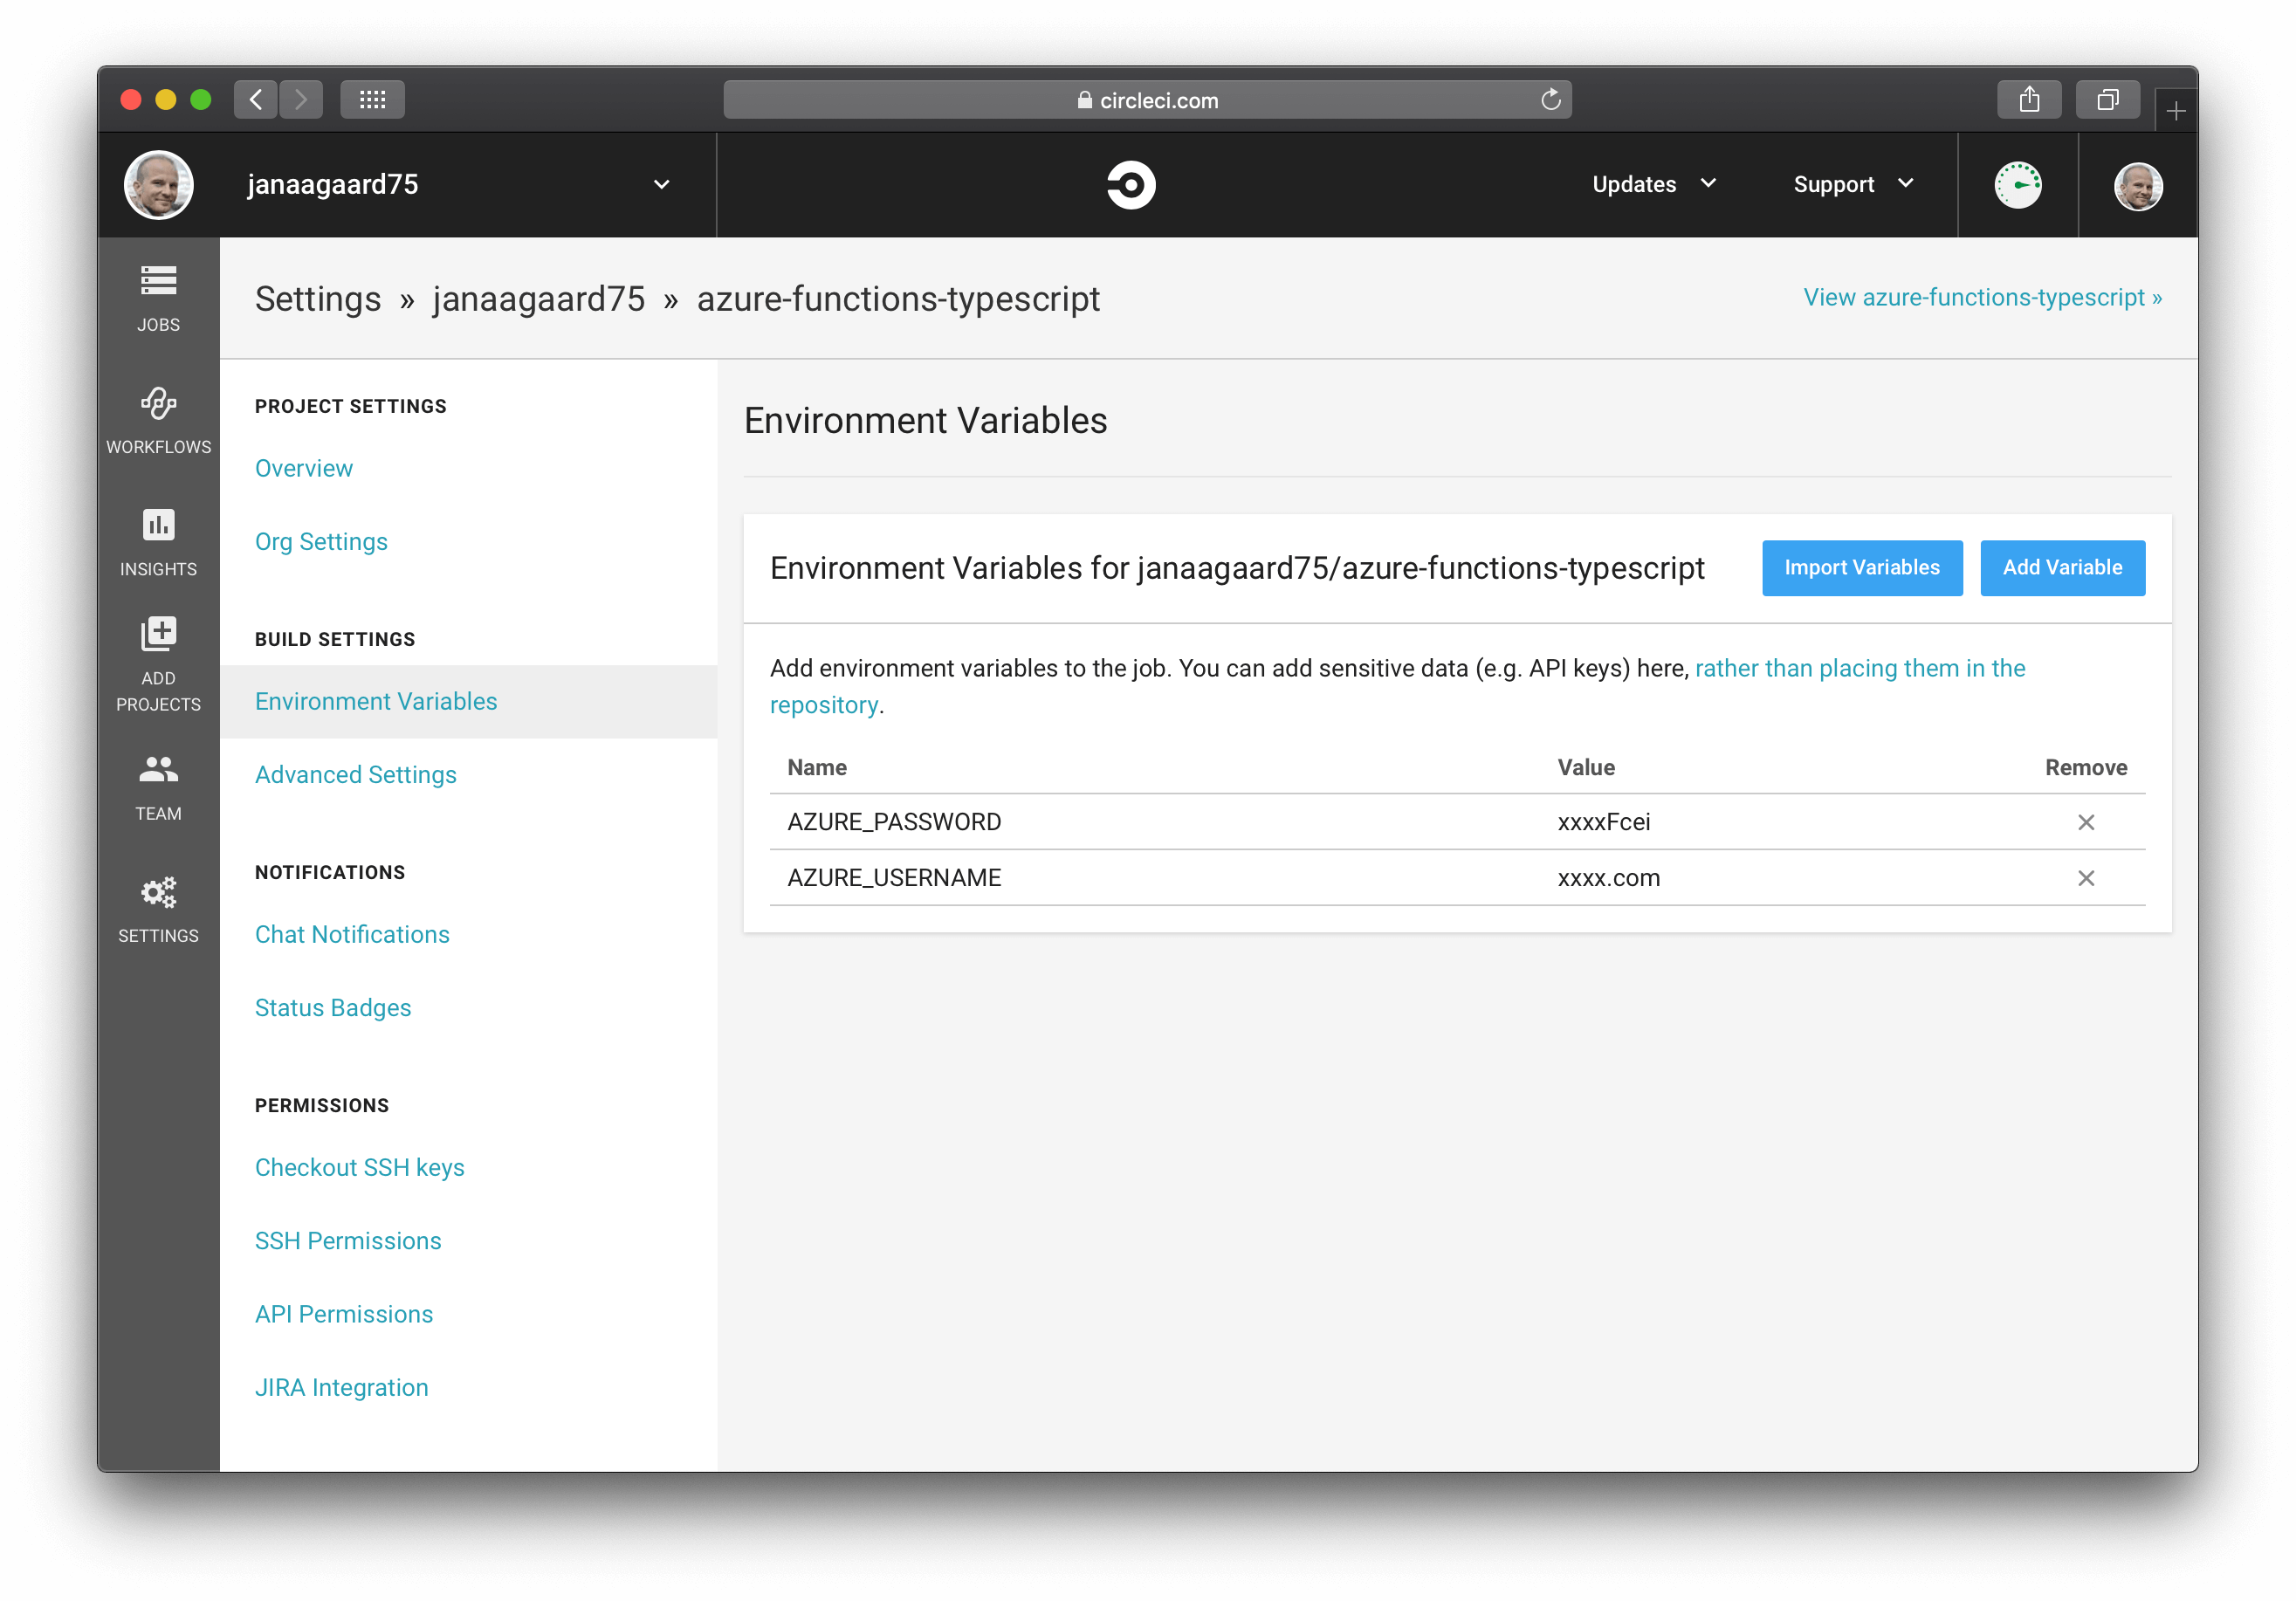Remove AZURE_USERNAME environment variable
The height and width of the screenshot is (1601, 2296).
tap(2086, 877)
